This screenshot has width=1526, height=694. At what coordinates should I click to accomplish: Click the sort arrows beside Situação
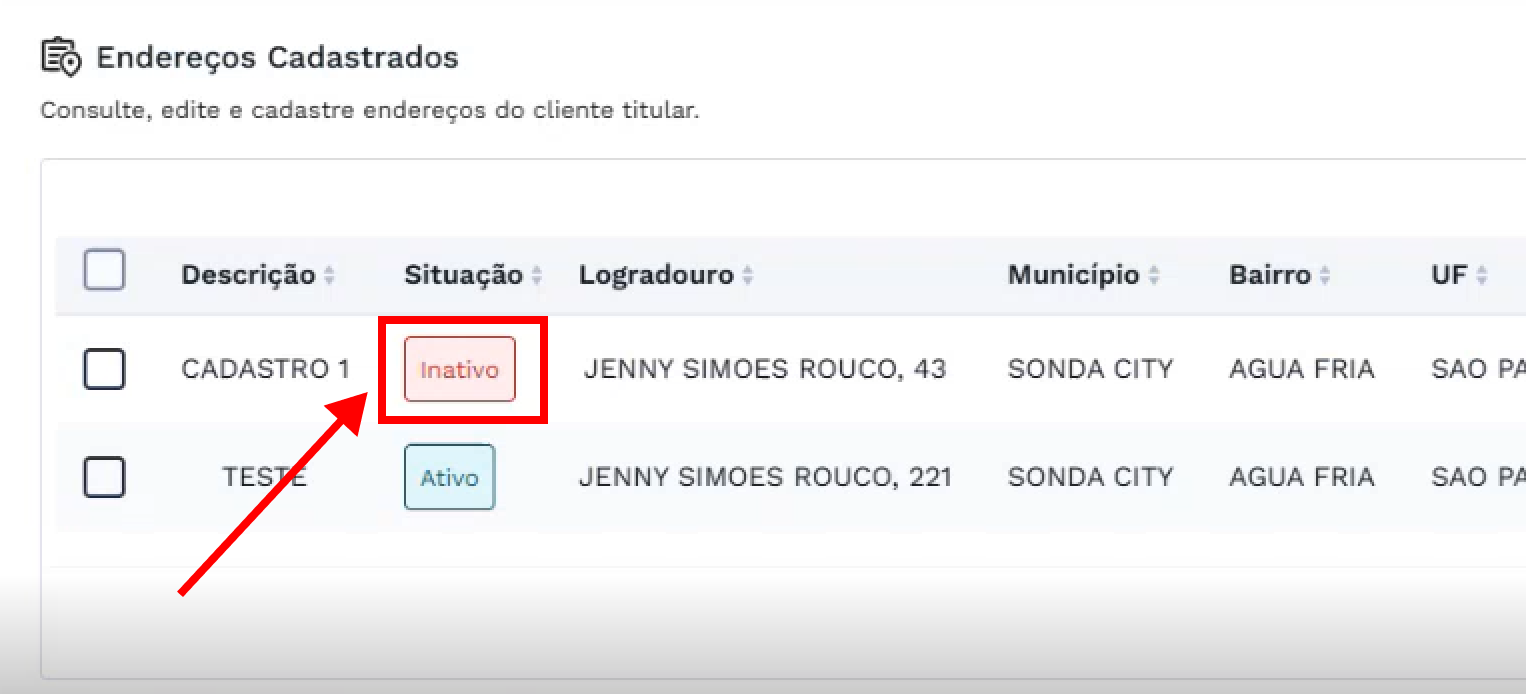(537, 276)
